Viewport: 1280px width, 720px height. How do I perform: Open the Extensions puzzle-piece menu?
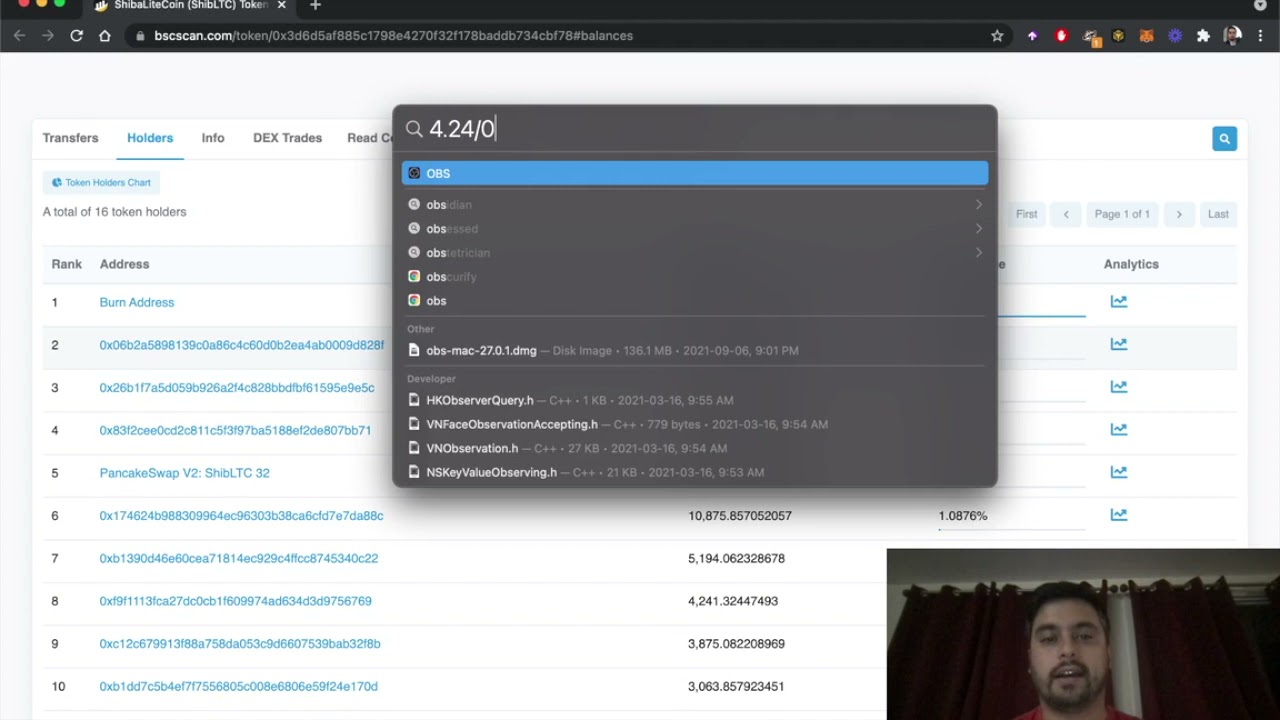coord(1203,36)
